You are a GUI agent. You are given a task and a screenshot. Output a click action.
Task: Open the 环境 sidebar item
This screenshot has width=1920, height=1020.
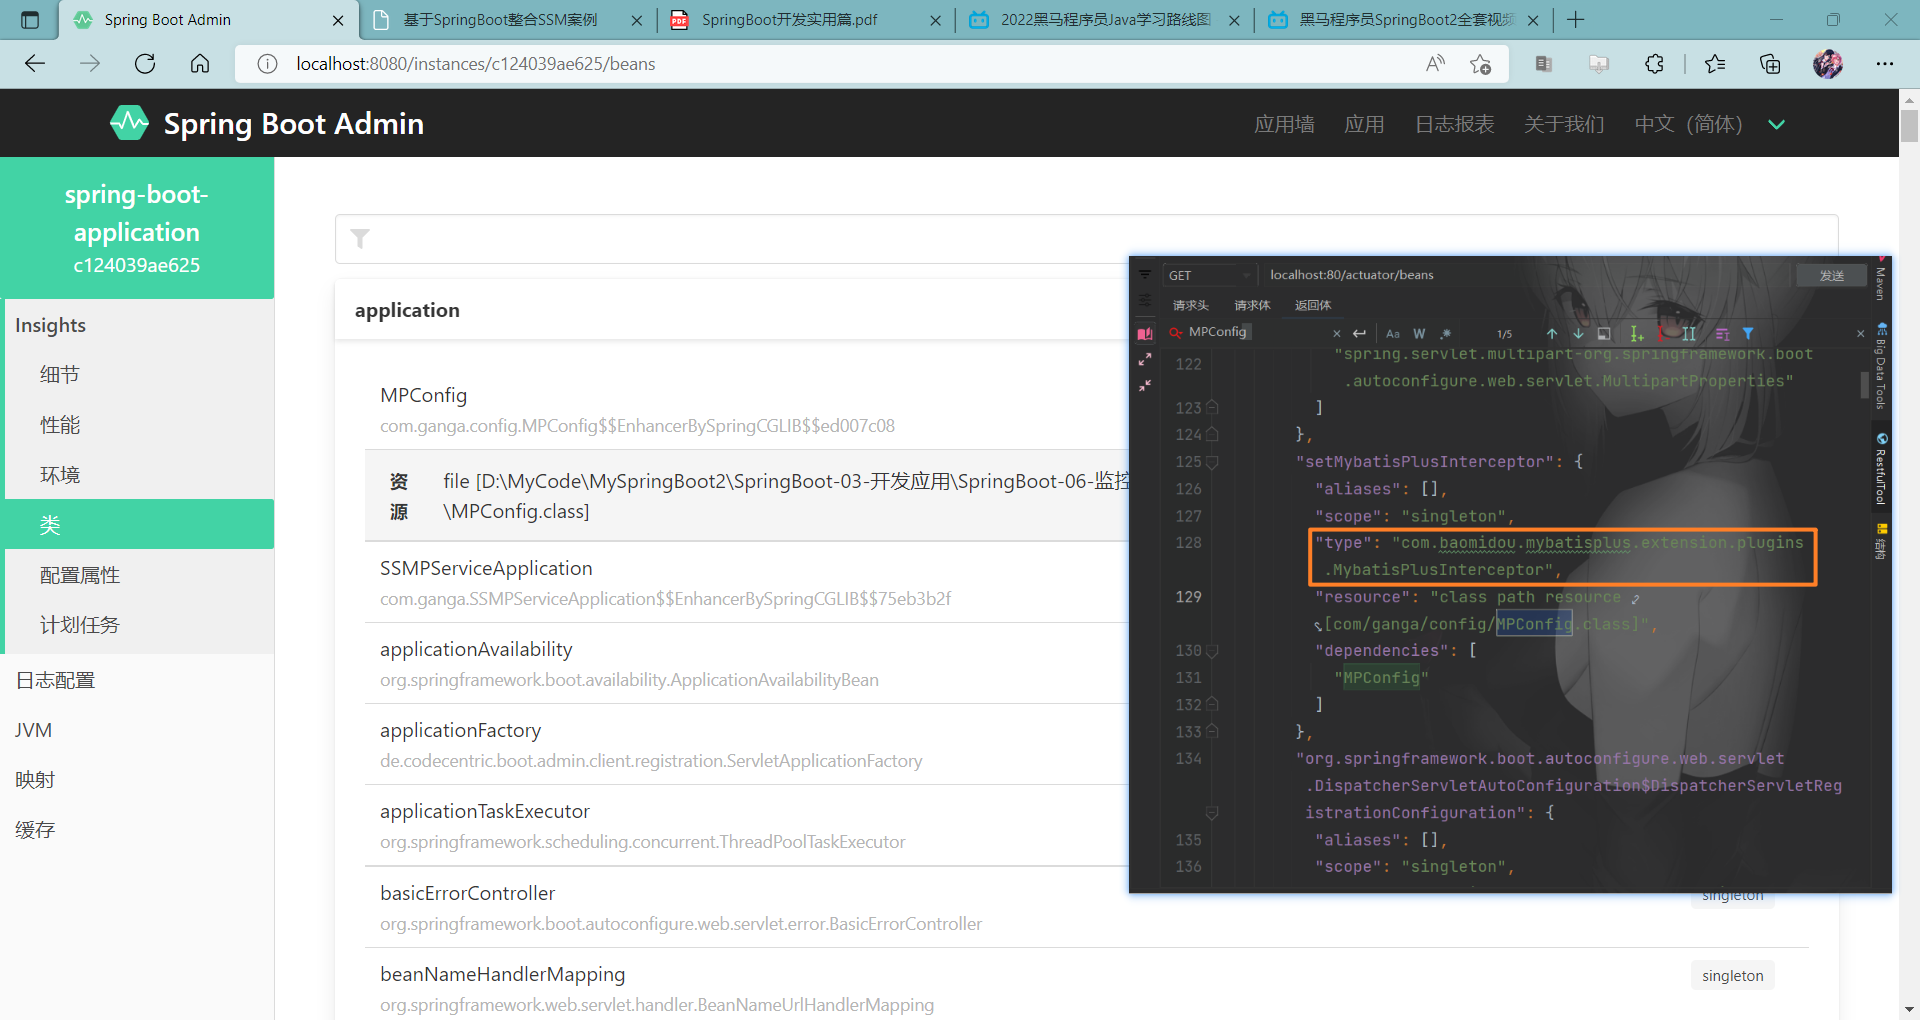coord(139,475)
